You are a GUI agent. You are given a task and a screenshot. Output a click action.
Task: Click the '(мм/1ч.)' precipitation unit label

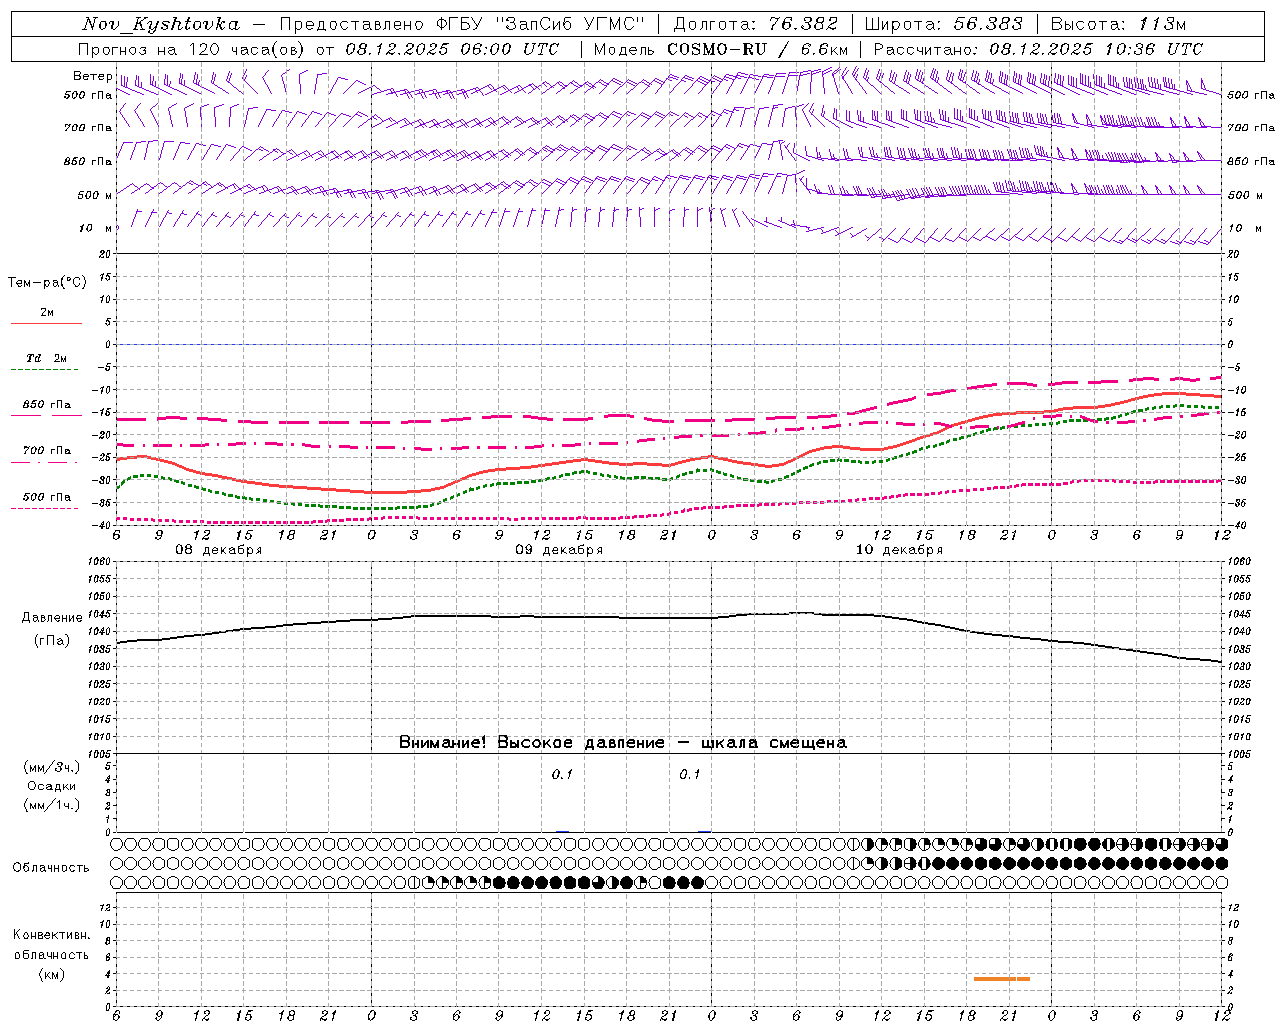pos(51,805)
